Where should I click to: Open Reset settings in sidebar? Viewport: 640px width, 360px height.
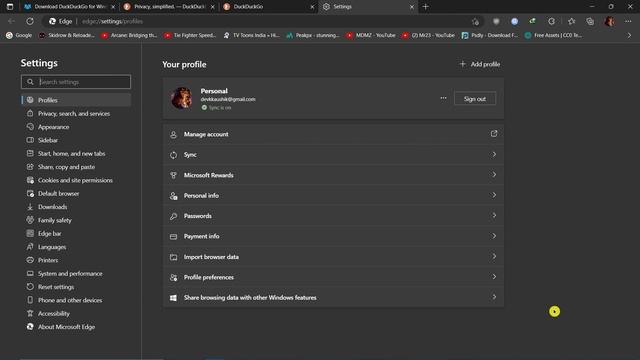76,287
